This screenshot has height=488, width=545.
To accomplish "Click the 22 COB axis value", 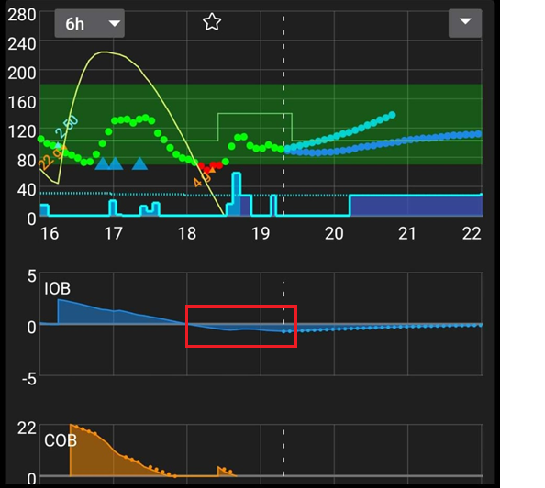I will (26, 428).
